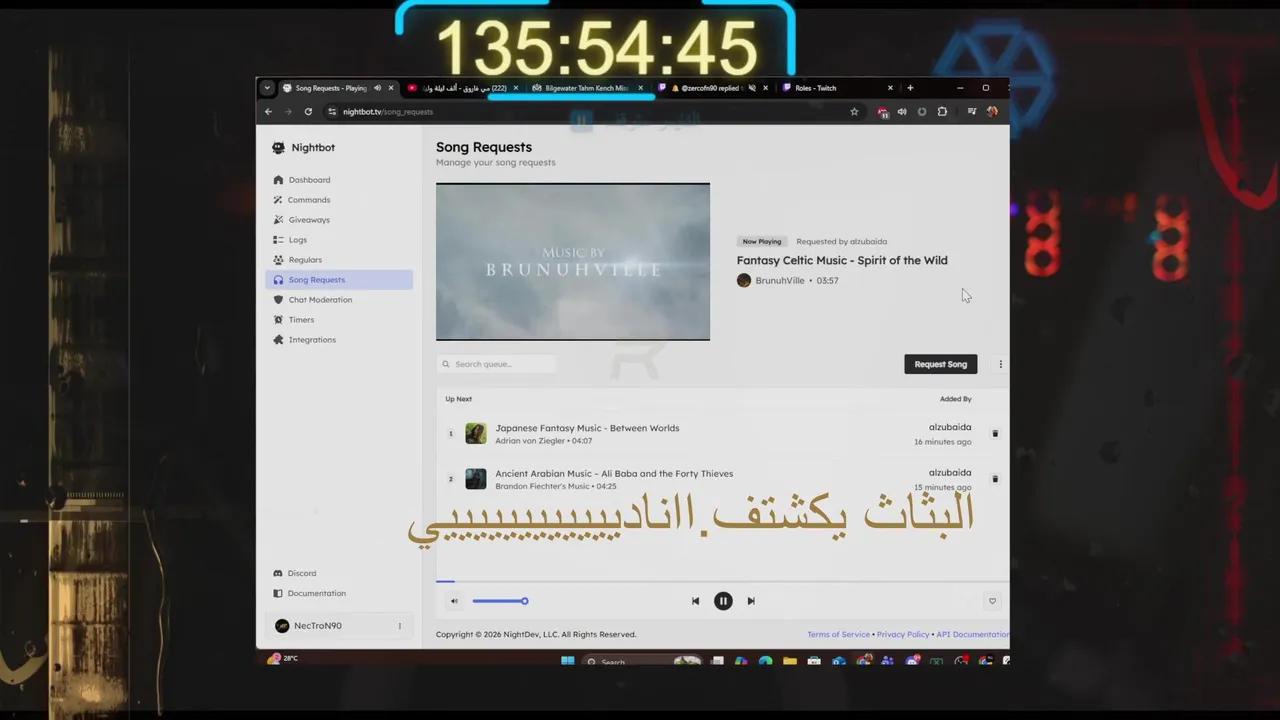Open the Dashboard page in Nightbot sidebar
Viewport: 1280px width, 720px height.
(339, 180)
